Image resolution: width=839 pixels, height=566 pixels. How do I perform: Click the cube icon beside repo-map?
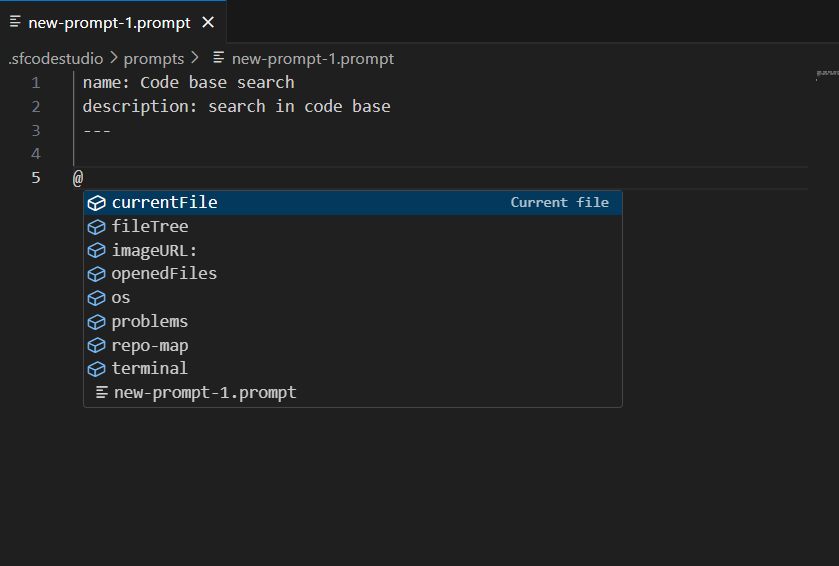97,346
